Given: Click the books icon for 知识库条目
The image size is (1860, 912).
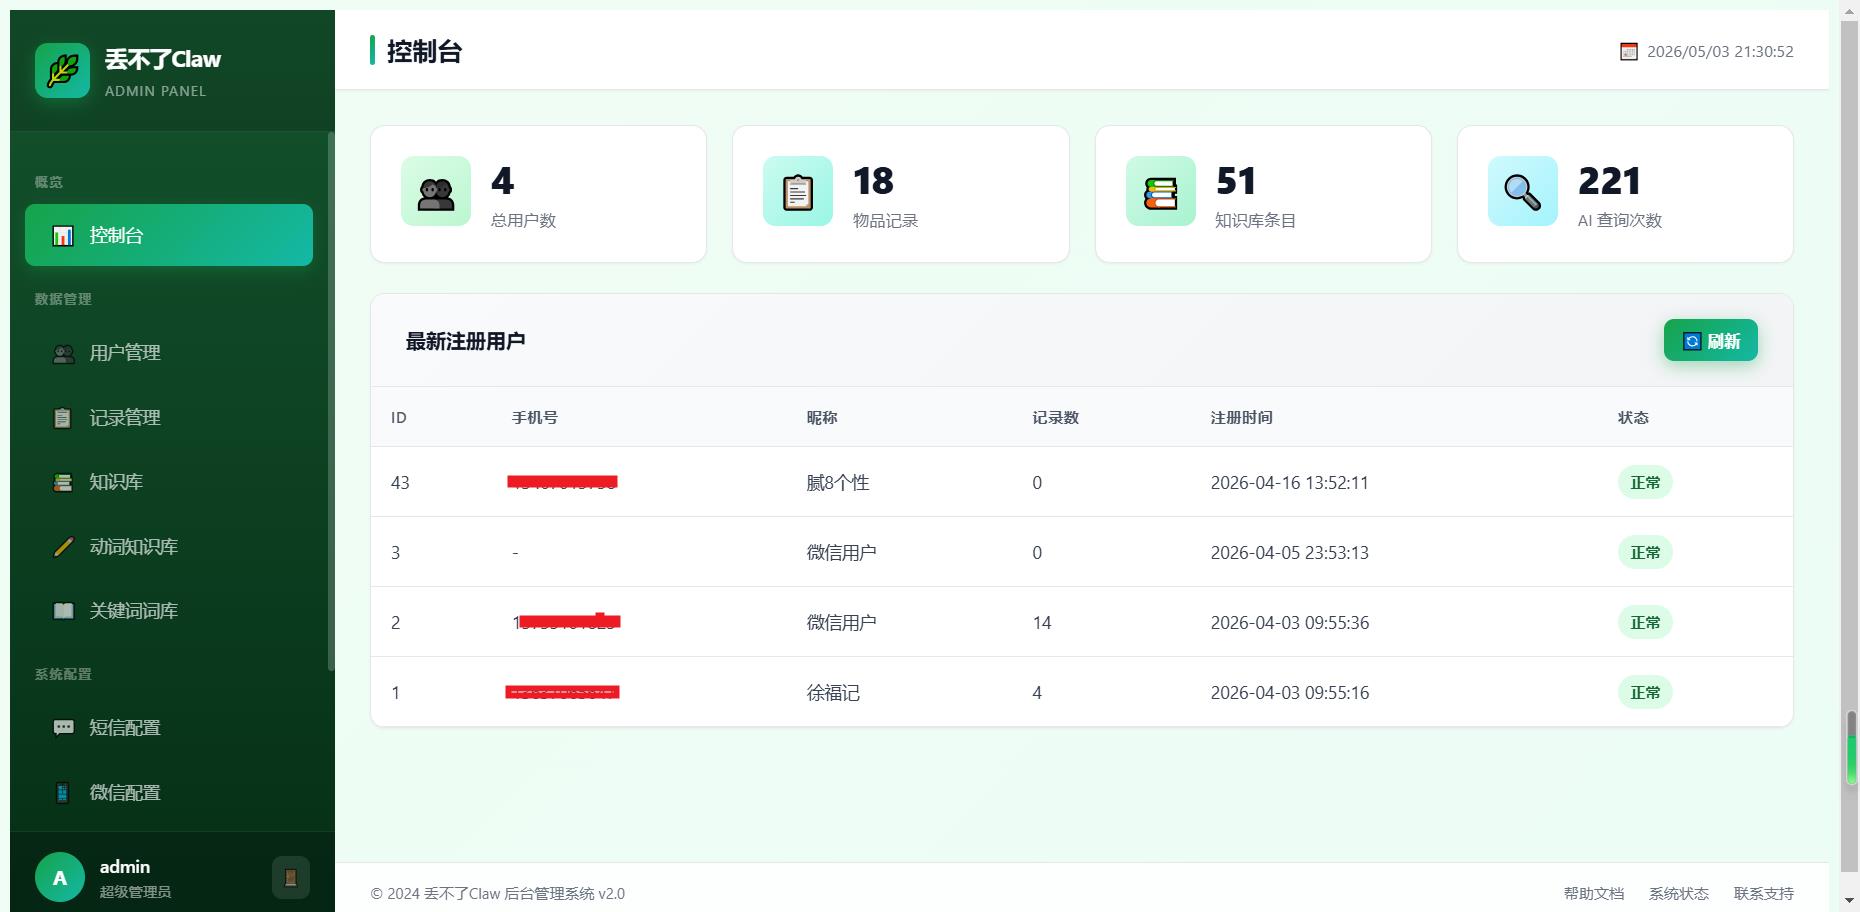Looking at the screenshot, I should pos(1161,191).
